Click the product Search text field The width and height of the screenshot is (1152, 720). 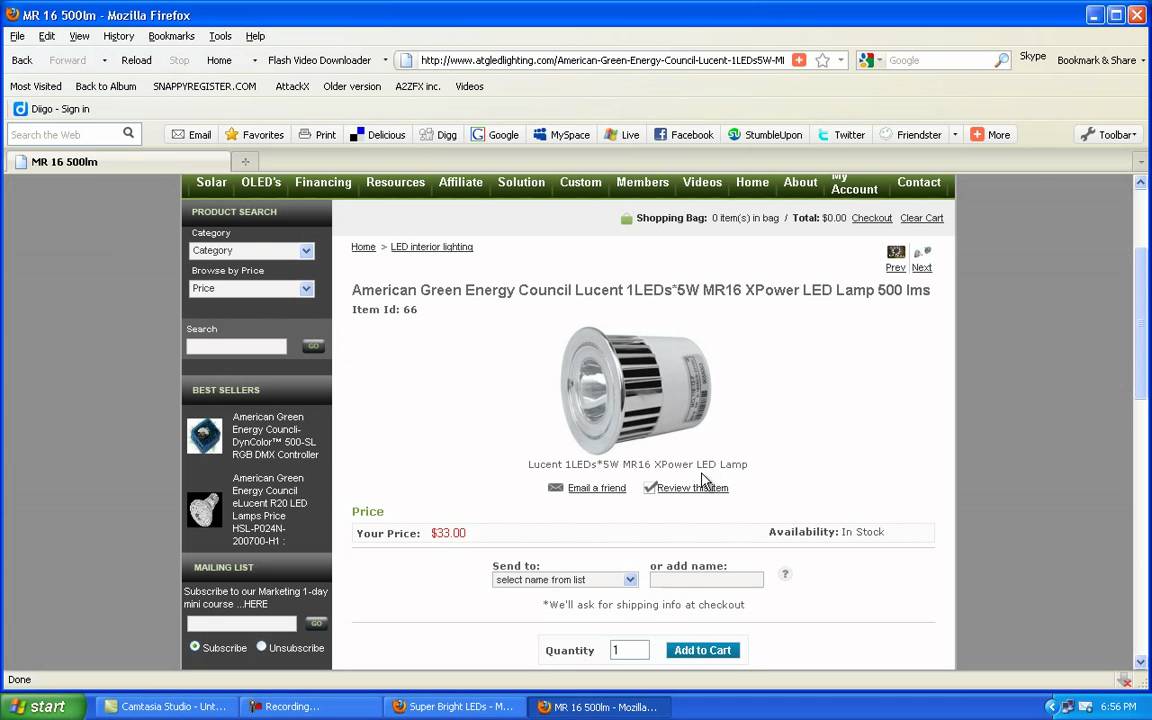237,346
